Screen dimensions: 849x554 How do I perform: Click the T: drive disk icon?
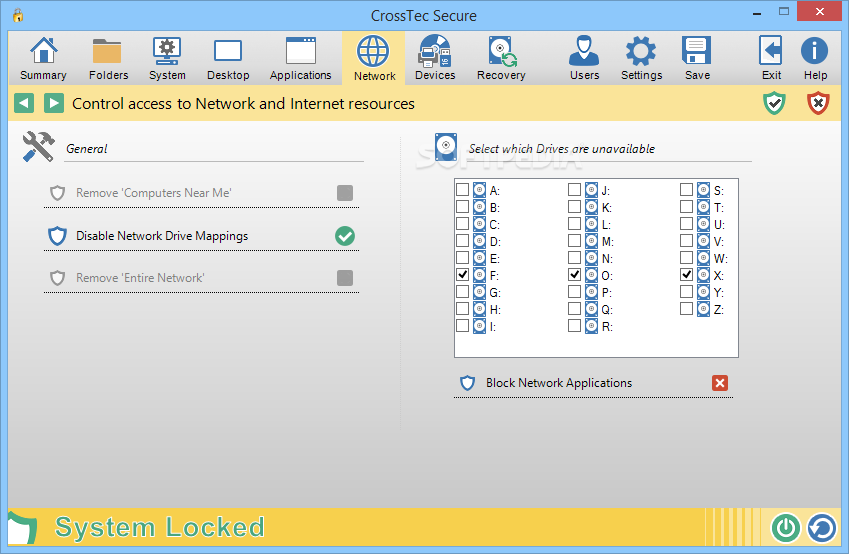click(703, 207)
